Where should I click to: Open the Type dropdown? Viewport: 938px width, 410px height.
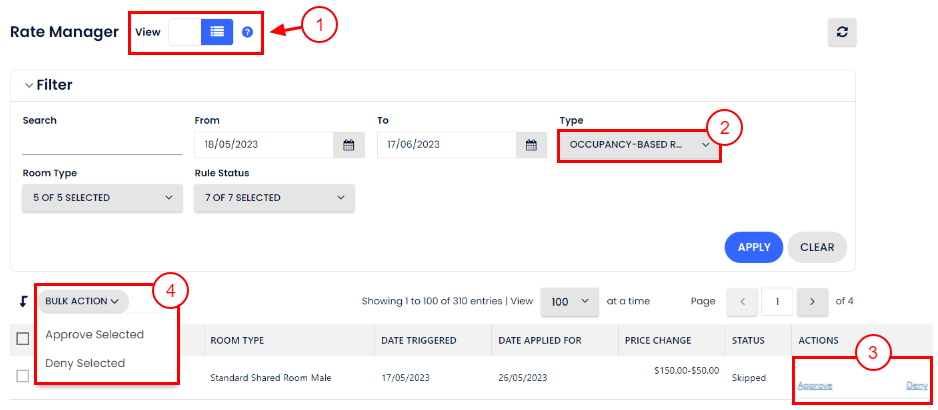pyautogui.click(x=638, y=145)
